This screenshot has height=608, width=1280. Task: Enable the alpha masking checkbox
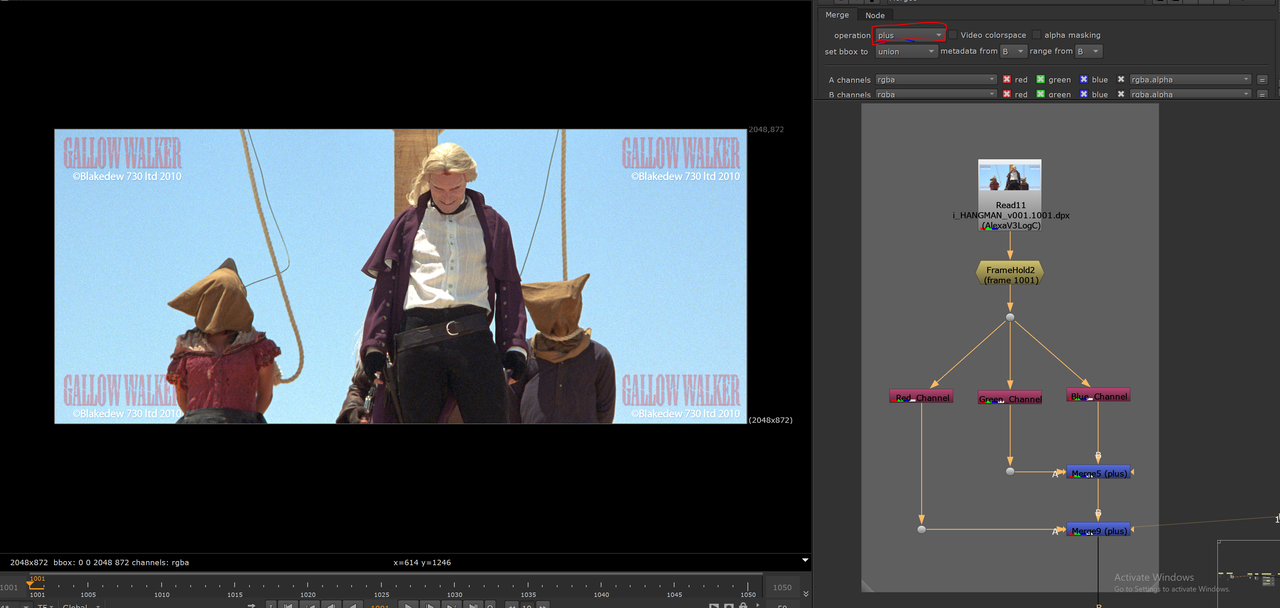(x=1037, y=35)
